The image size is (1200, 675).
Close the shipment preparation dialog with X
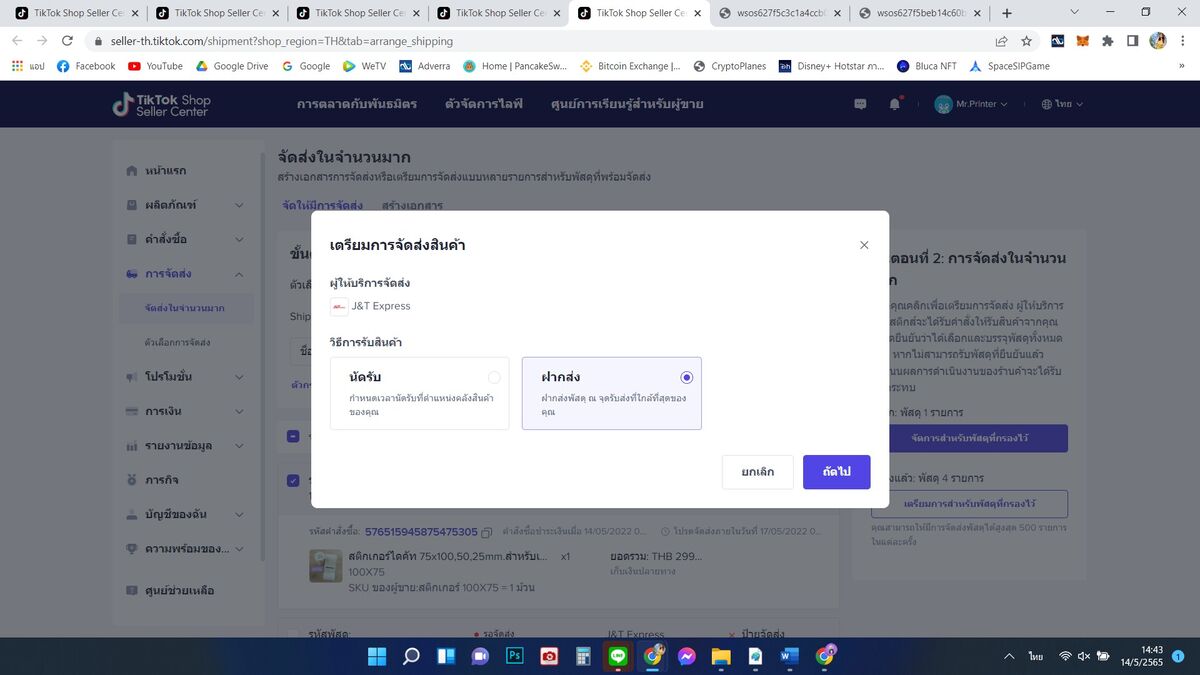coord(864,245)
